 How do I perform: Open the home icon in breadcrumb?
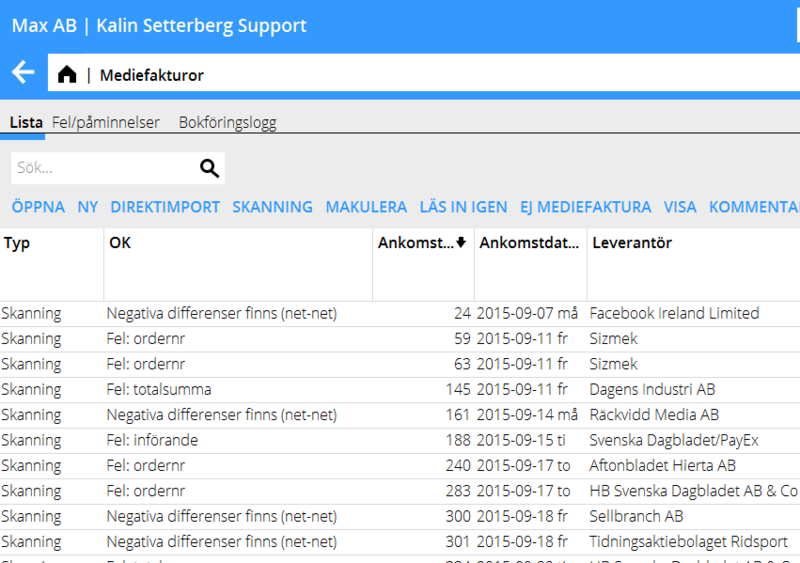[67, 75]
